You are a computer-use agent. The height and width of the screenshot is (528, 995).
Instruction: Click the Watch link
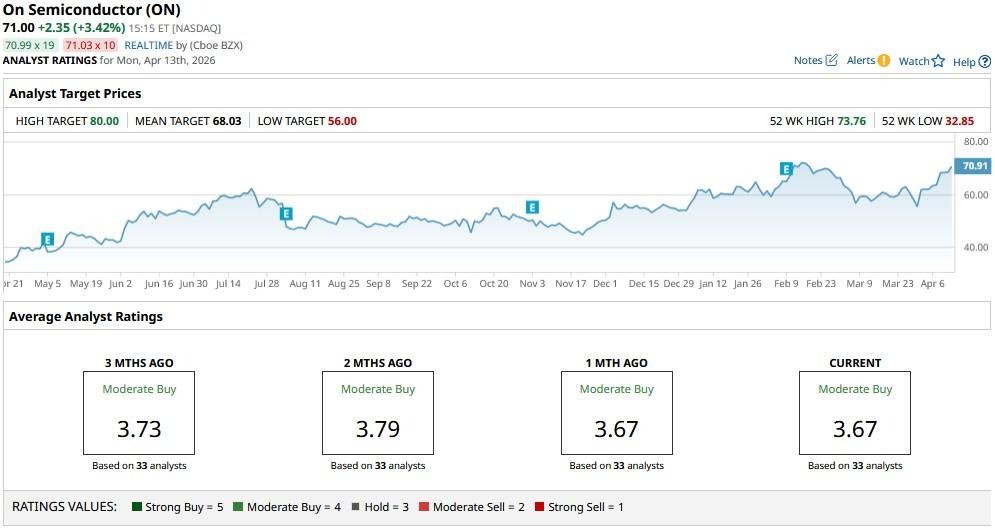point(914,61)
